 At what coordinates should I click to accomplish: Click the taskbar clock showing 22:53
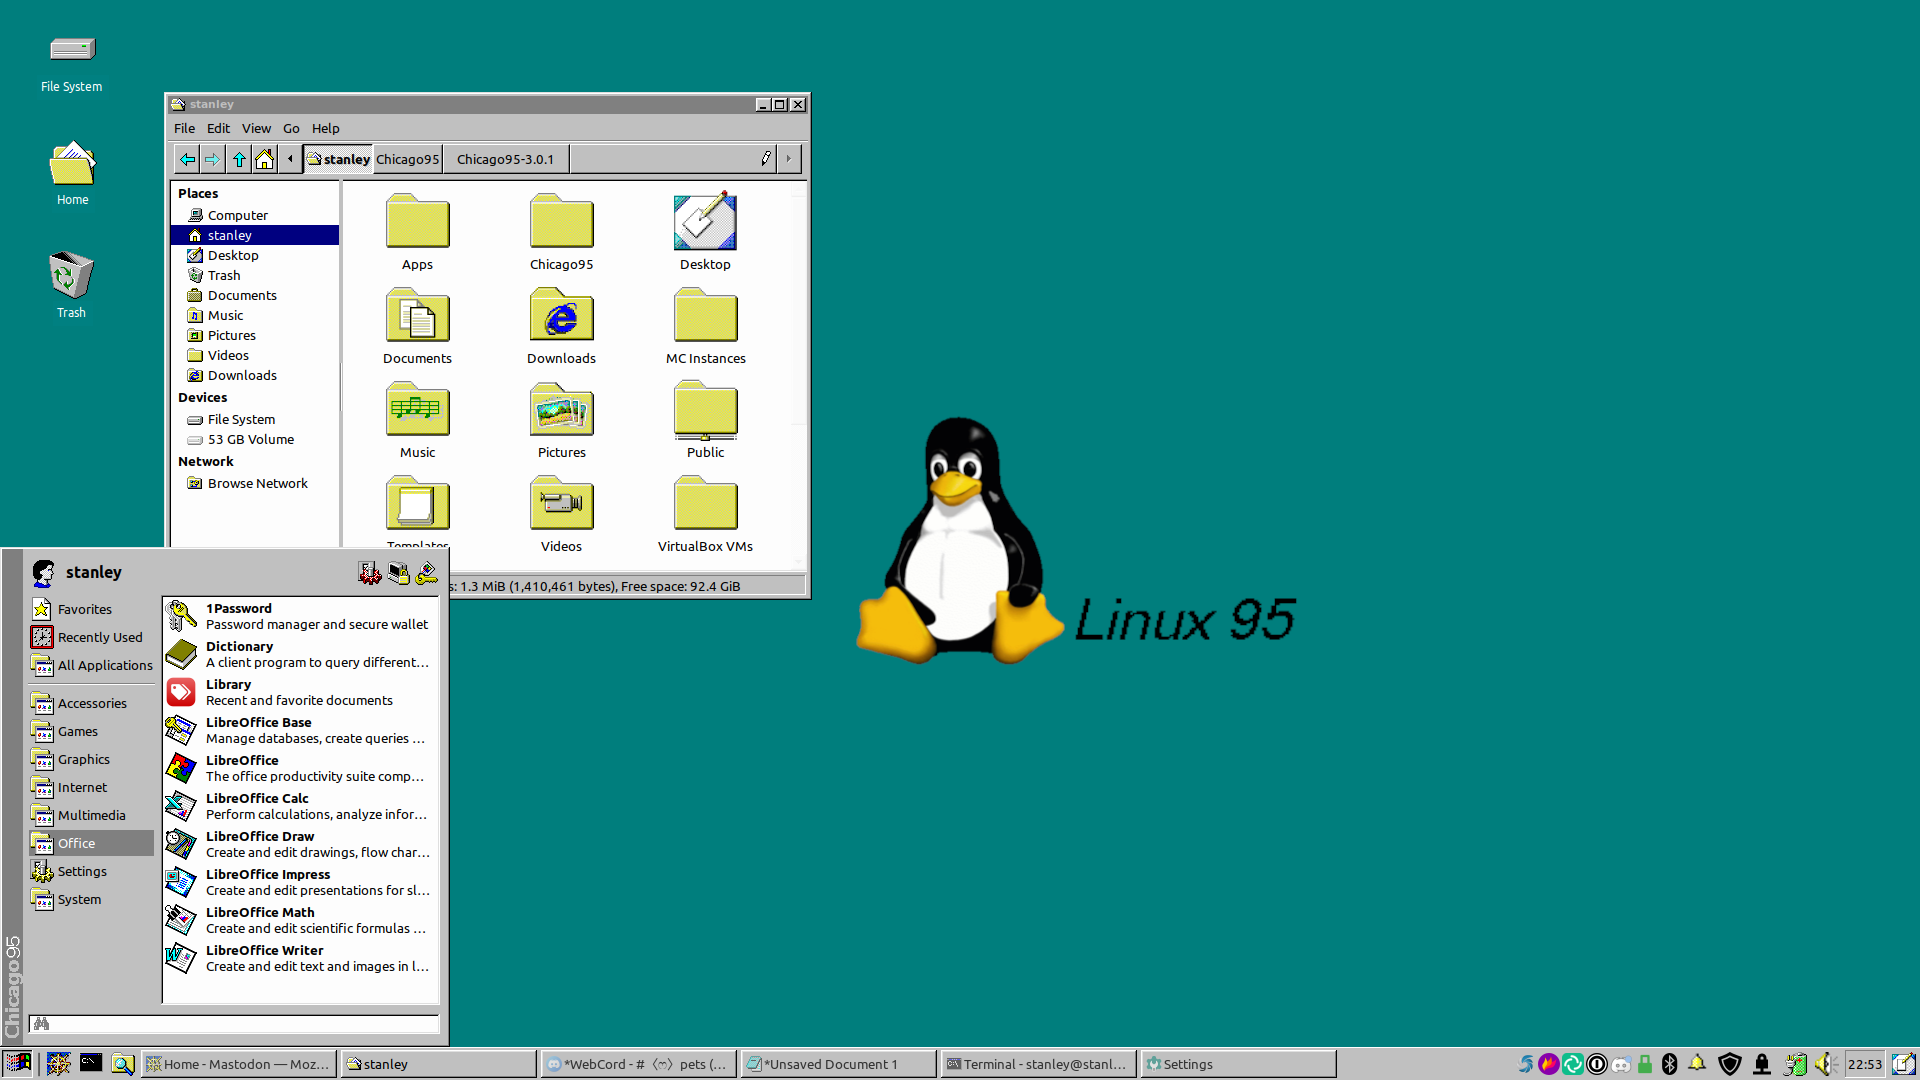pyautogui.click(x=1864, y=1064)
